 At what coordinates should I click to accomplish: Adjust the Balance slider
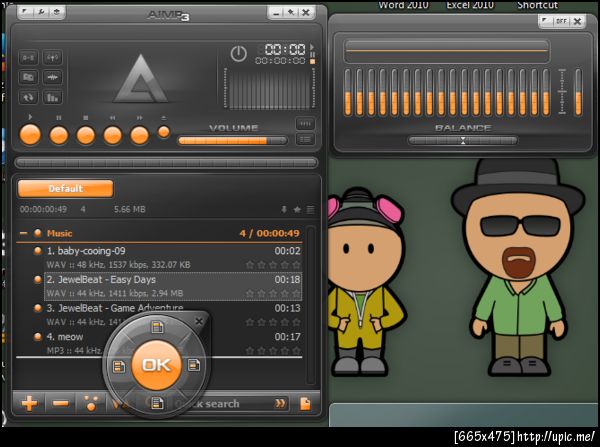(463, 141)
